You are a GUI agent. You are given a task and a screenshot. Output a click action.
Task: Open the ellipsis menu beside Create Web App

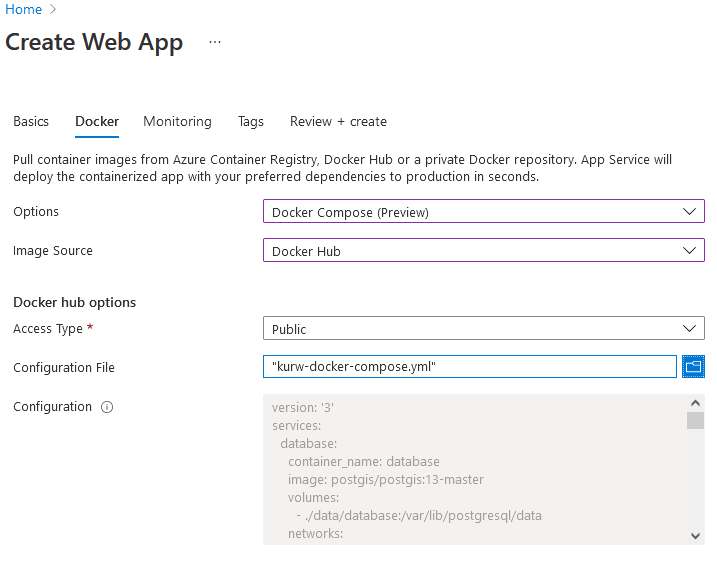215,42
